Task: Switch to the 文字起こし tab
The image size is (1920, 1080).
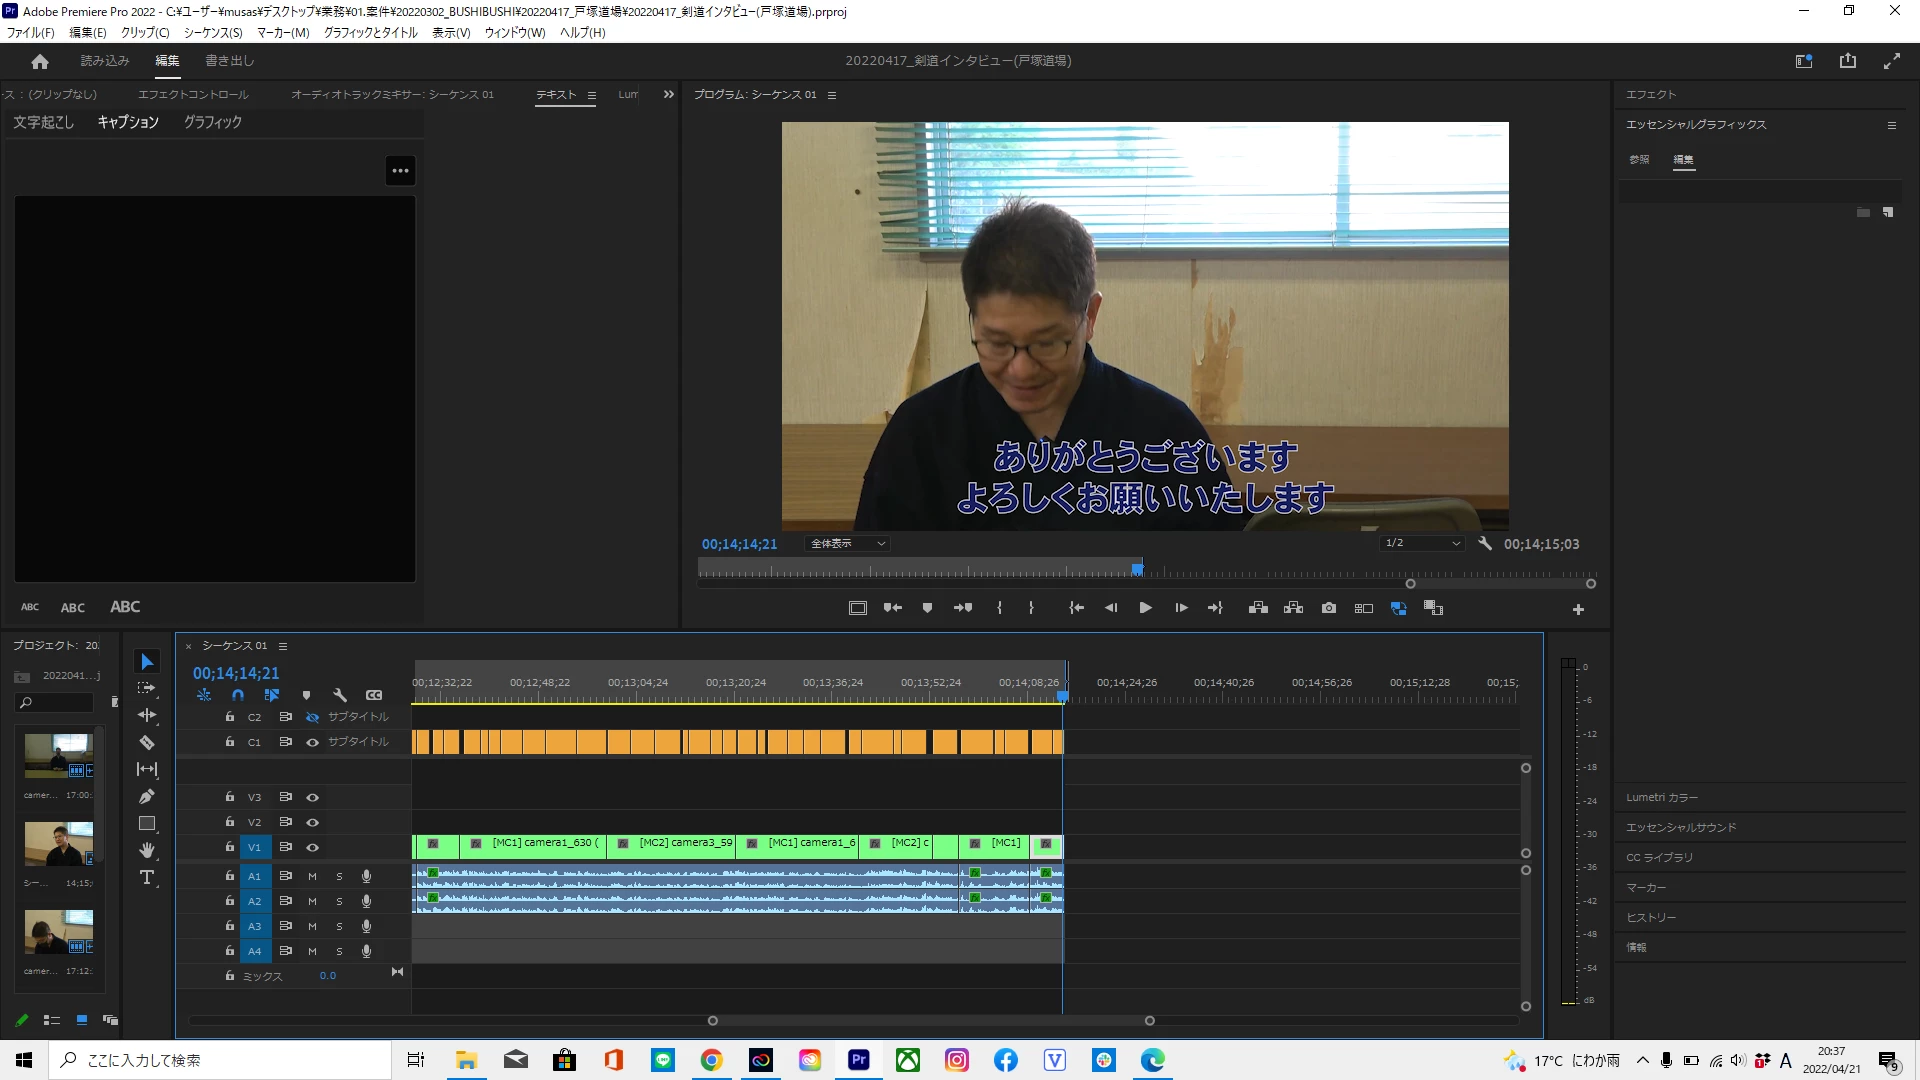Action: 43,122
